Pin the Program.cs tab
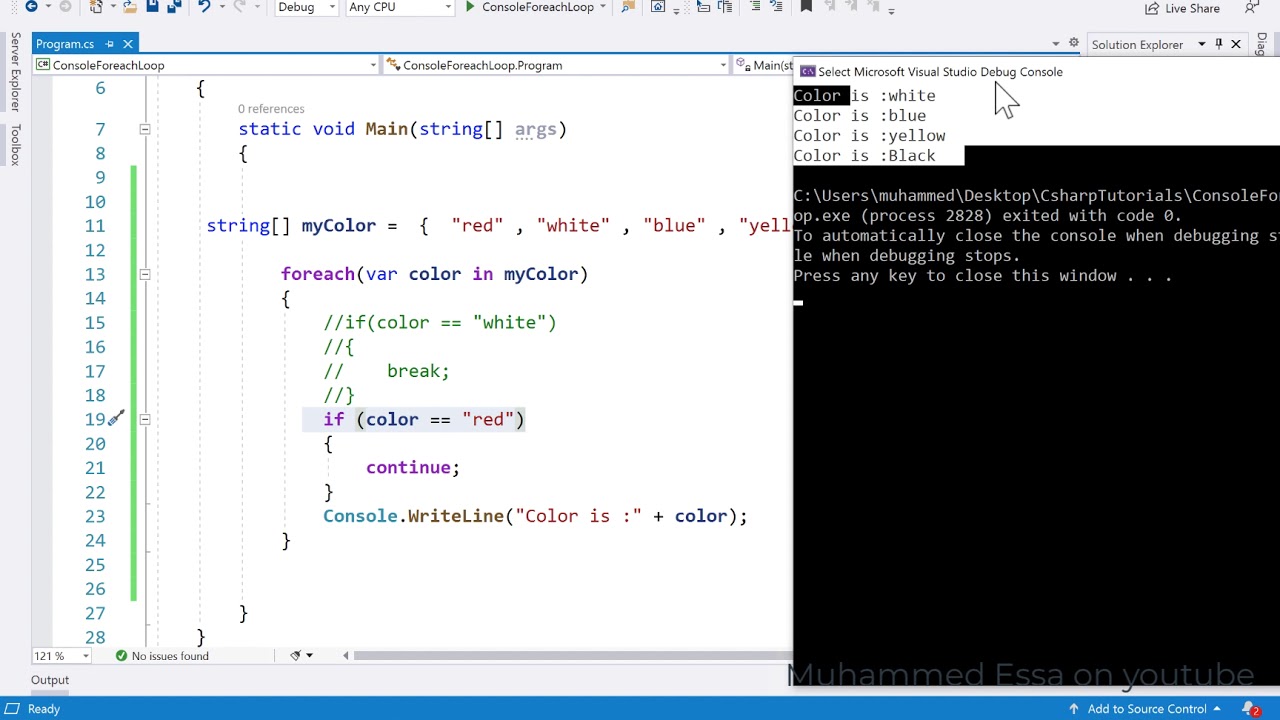 pos(110,44)
